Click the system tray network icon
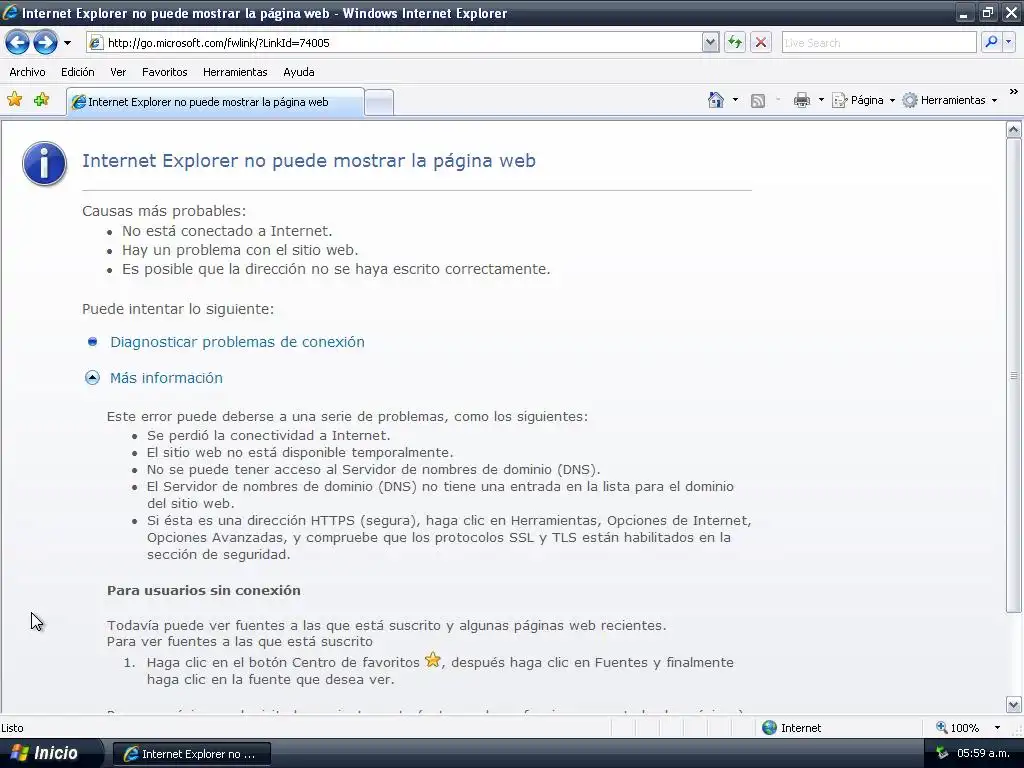 point(941,753)
